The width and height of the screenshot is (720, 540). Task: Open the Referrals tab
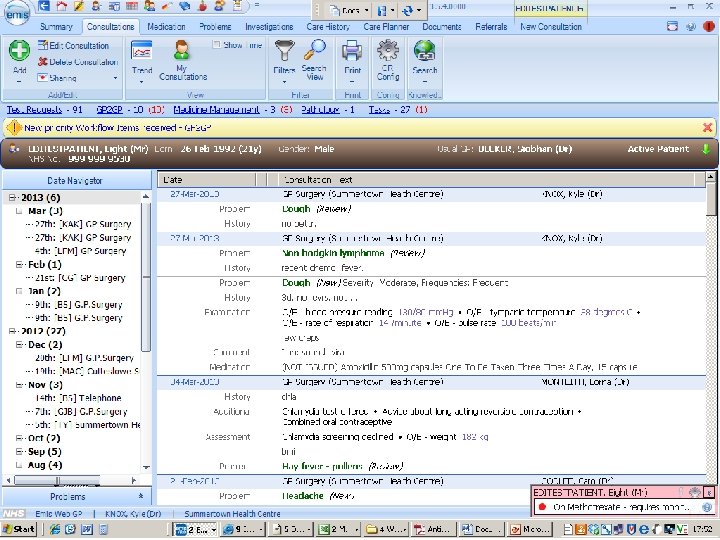[491, 27]
